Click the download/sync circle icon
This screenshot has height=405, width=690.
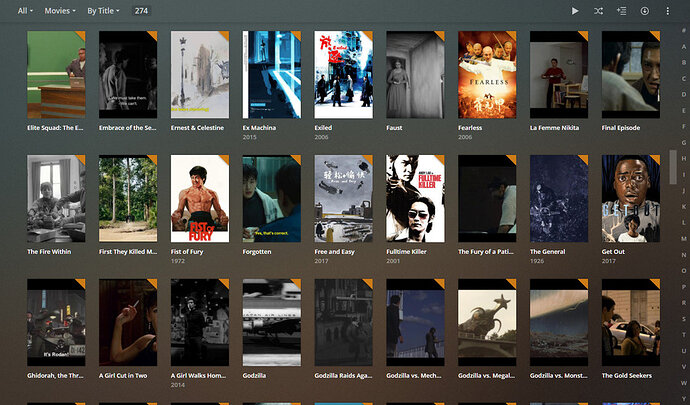(x=644, y=11)
